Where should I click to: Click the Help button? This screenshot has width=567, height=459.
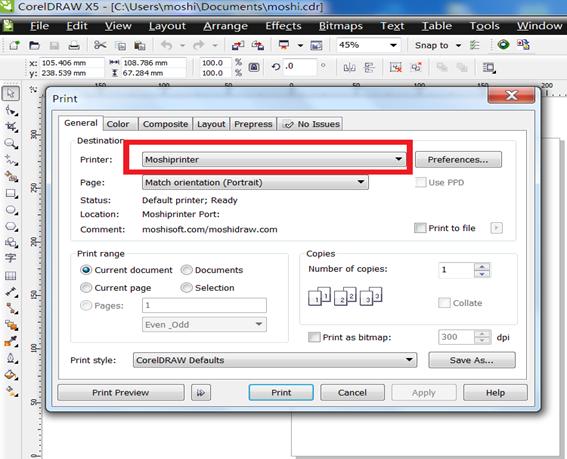point(495,392)
